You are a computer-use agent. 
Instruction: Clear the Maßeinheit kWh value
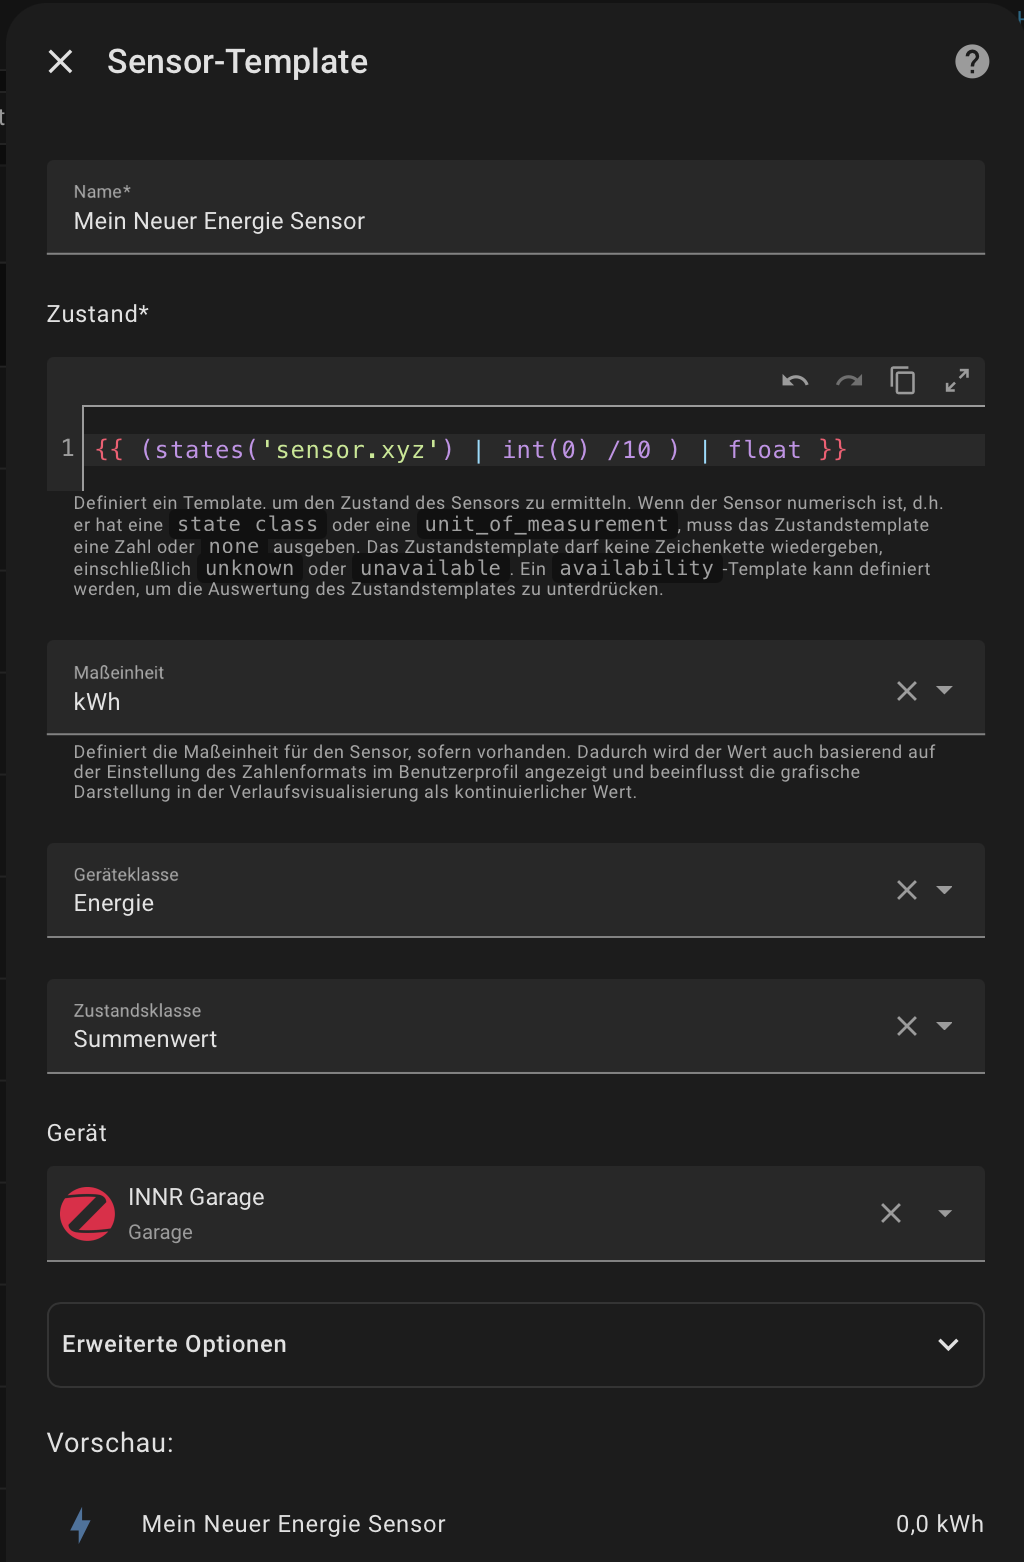coord(907,691)
